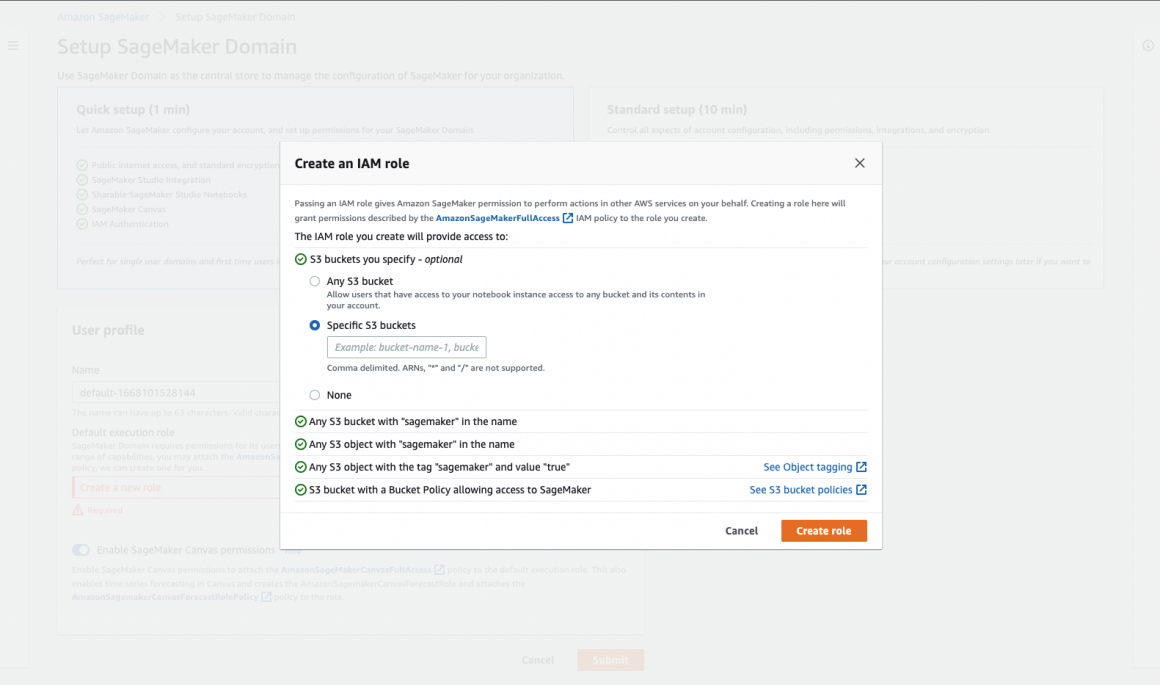Toggle Enable SageMaker Canvas permissions switch
The width and height of the screenshot is (1160, 685).
tap(80, 550)
